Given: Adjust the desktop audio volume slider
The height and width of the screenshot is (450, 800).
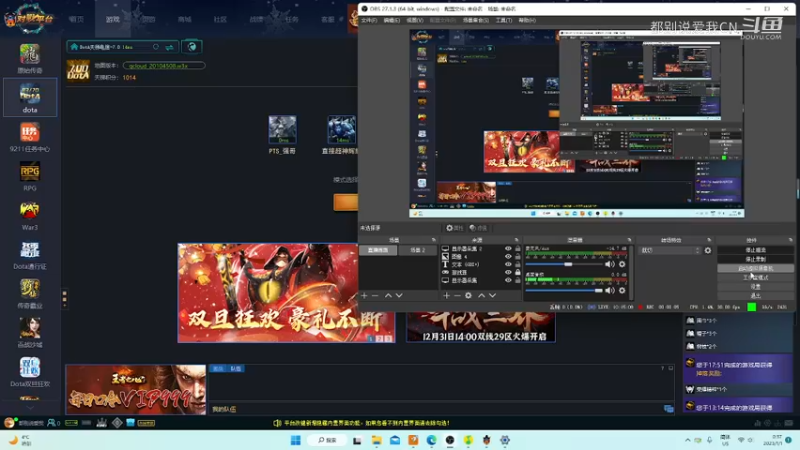Looking at the screenshot, I should 564,290.
